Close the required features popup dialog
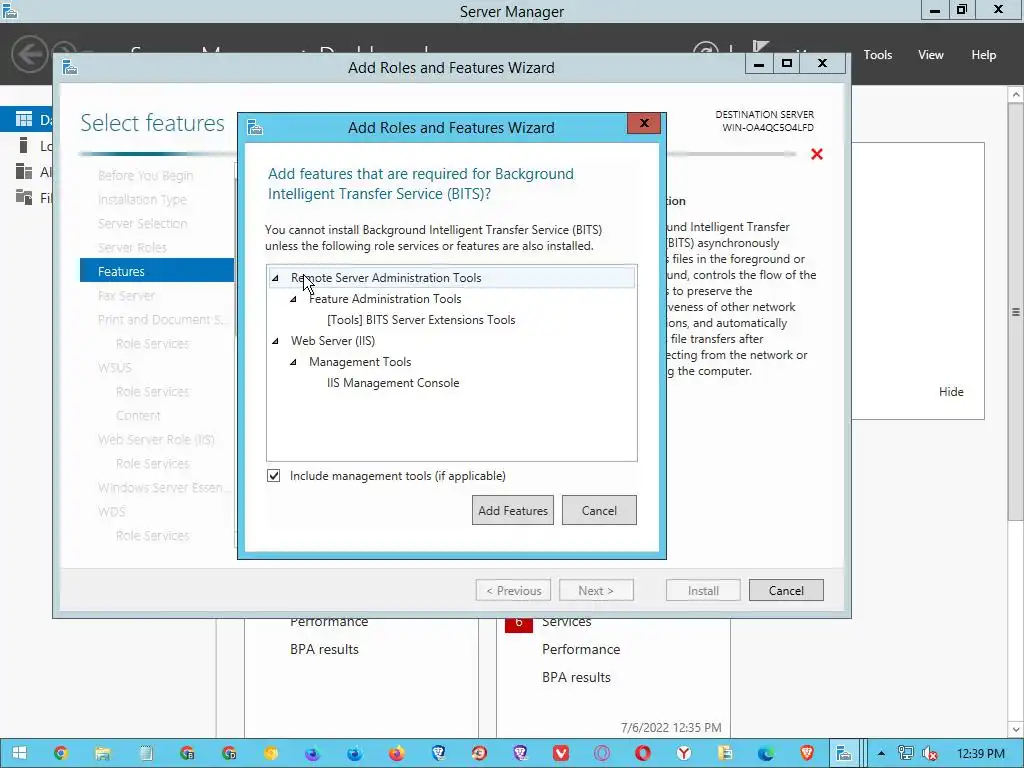 644,123
